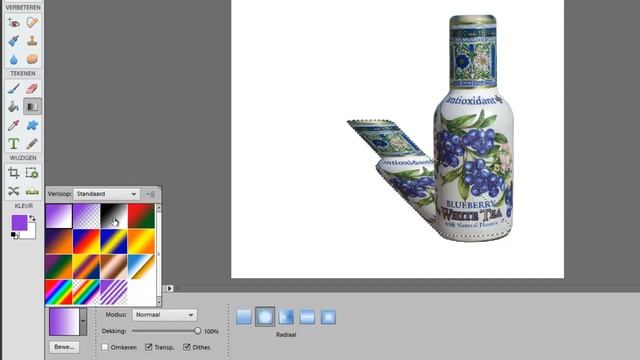Choose the Radial gradient type
Image resolution: width=640 pixels, height=360 pixels.
pyautogui.click(x=265, y=317)
